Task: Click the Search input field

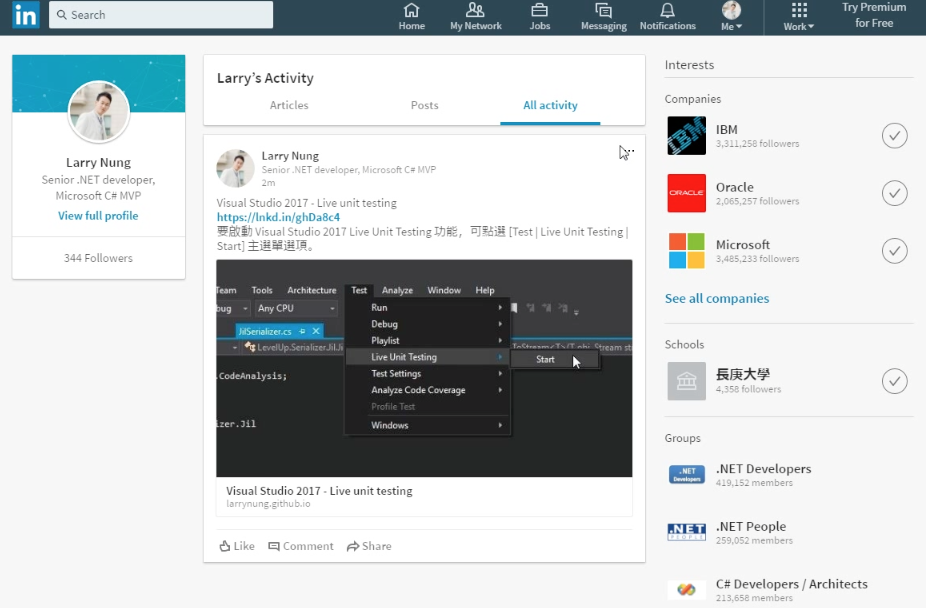Action: coord(161,15)
